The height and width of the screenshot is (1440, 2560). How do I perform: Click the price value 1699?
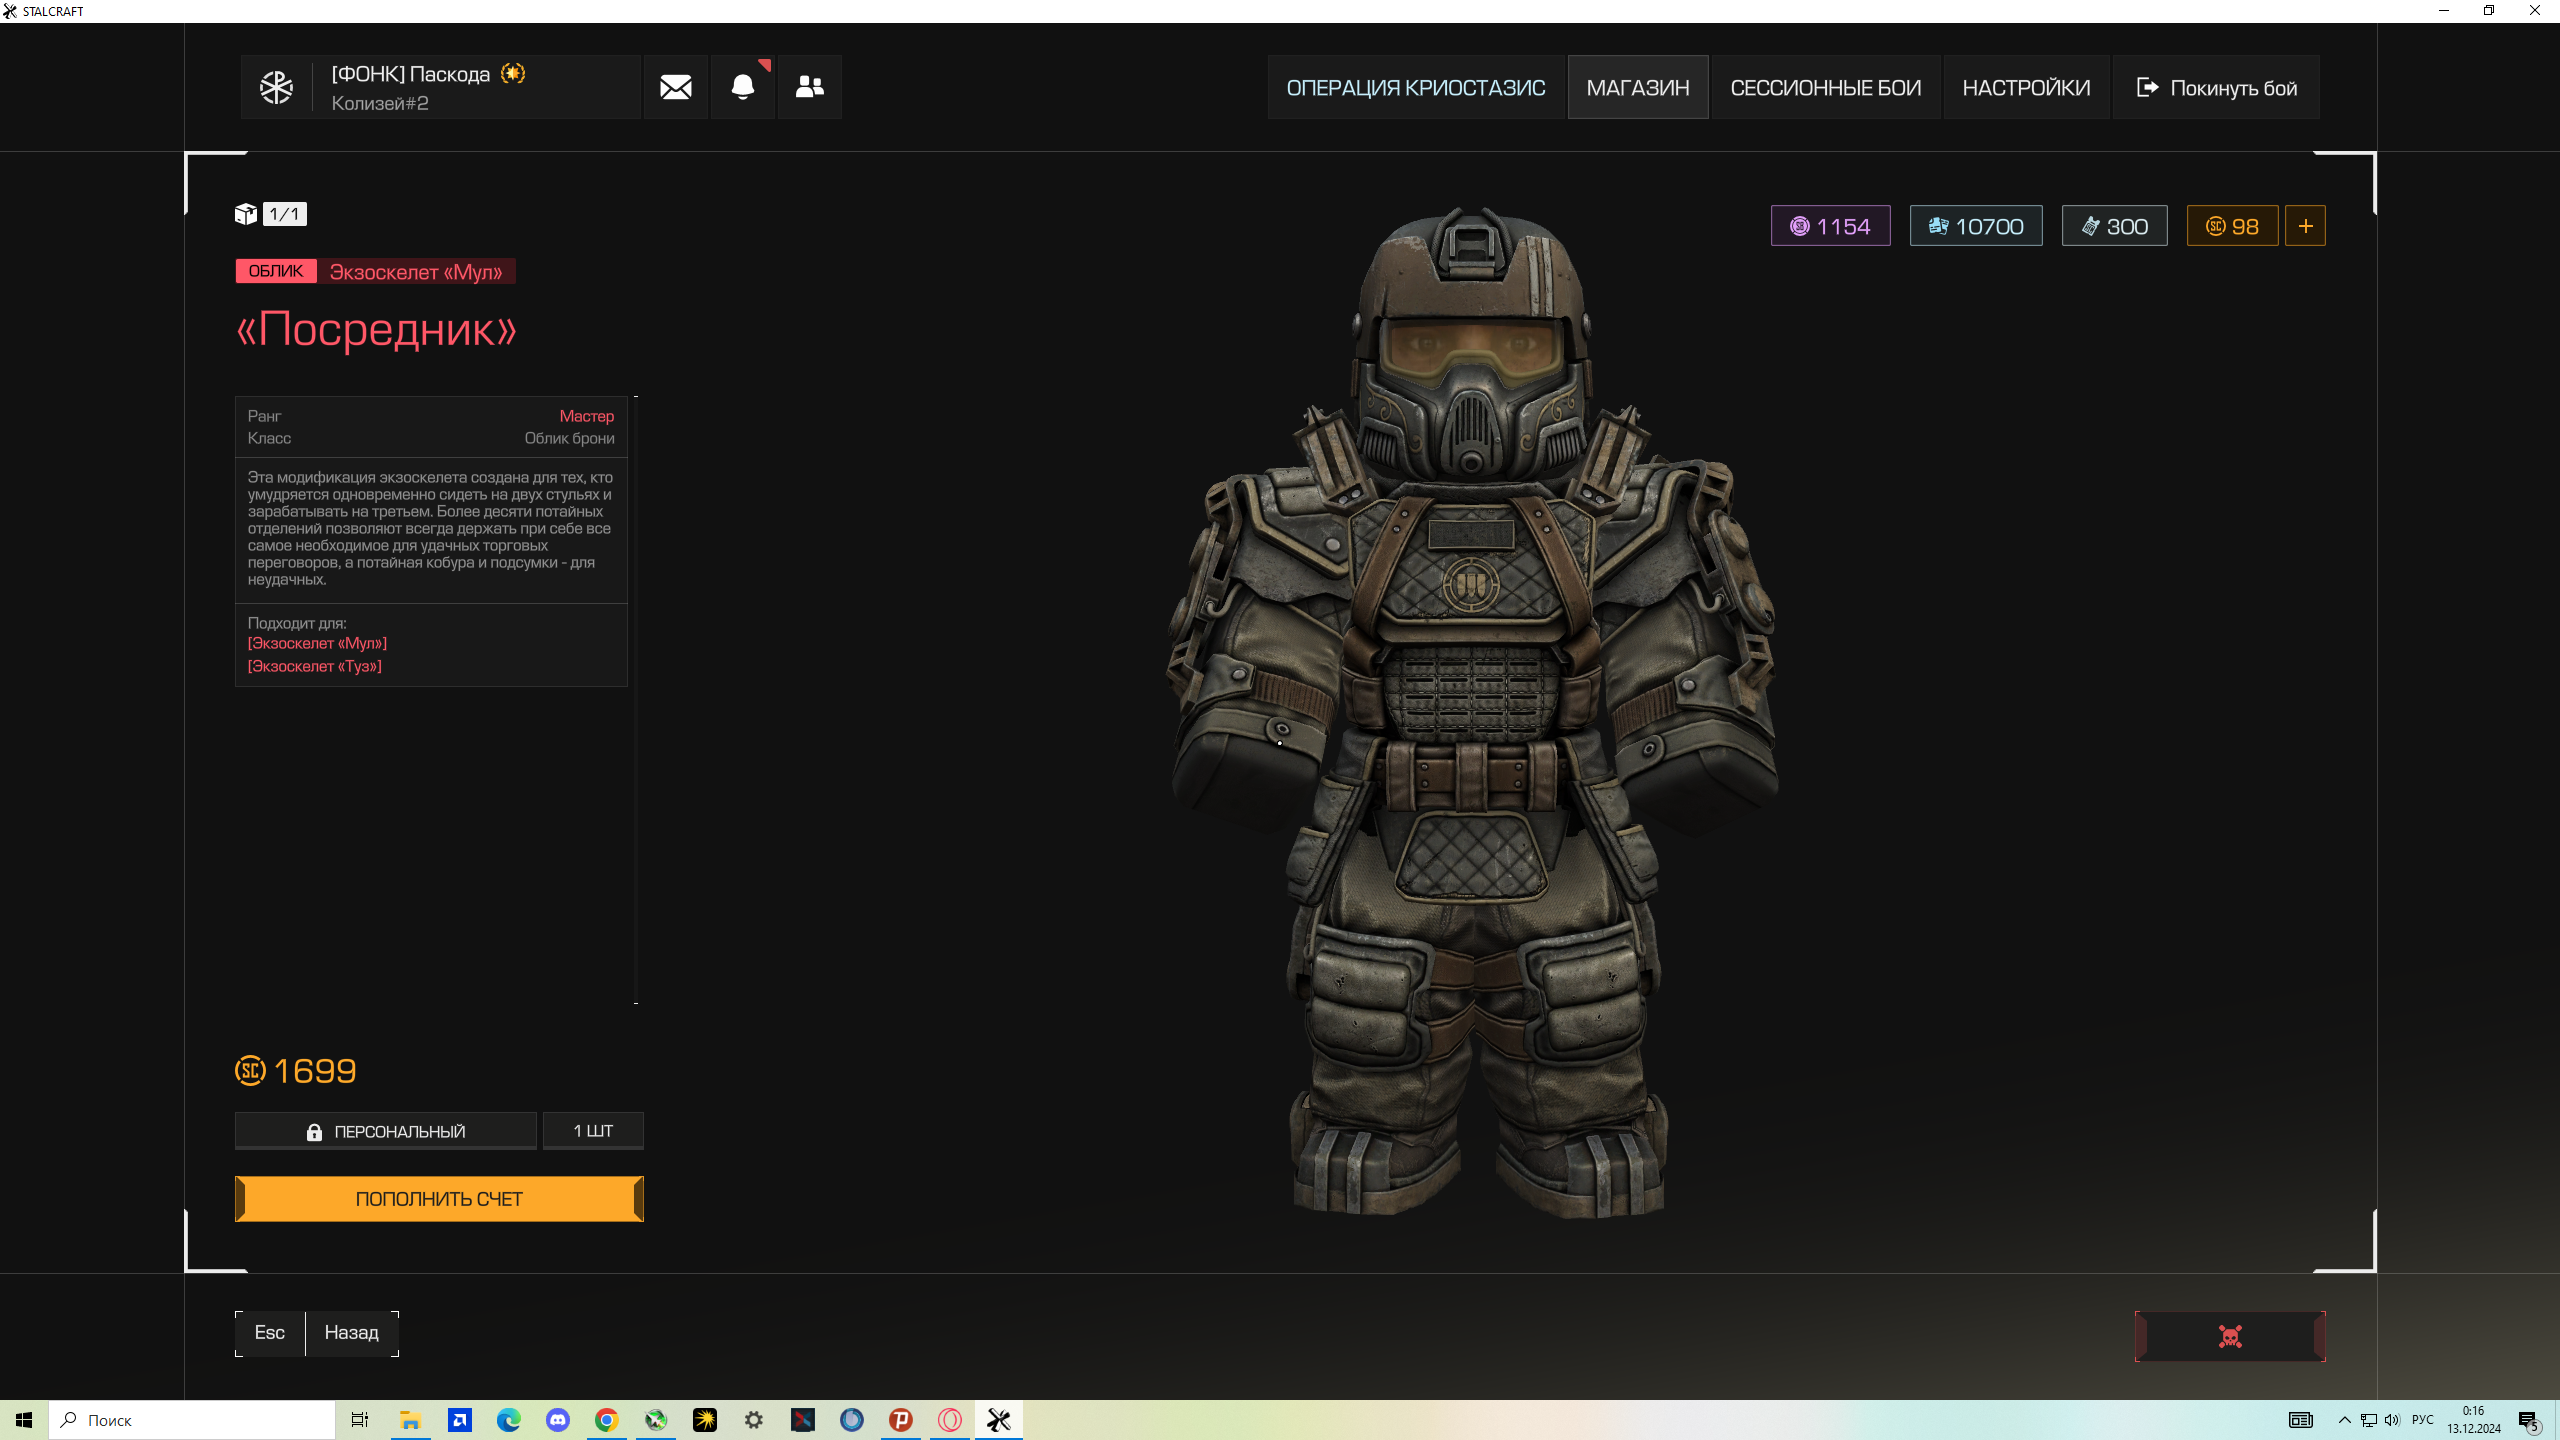pos(315,1071)
